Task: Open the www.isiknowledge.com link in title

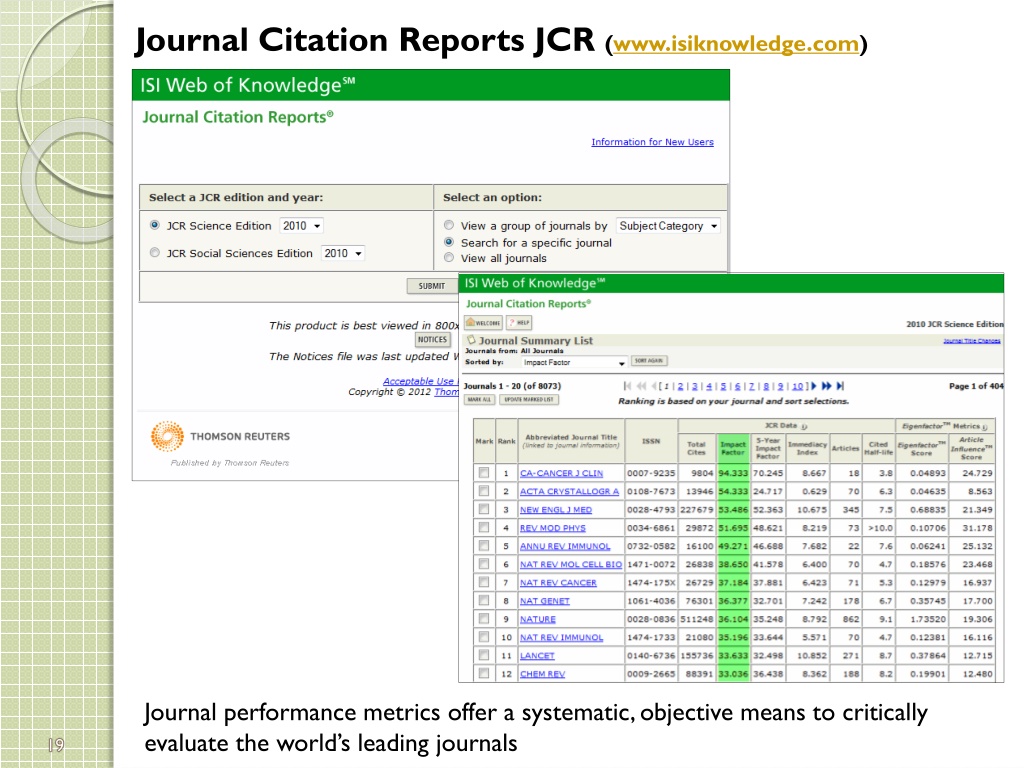Action: [x=736, y=43]
